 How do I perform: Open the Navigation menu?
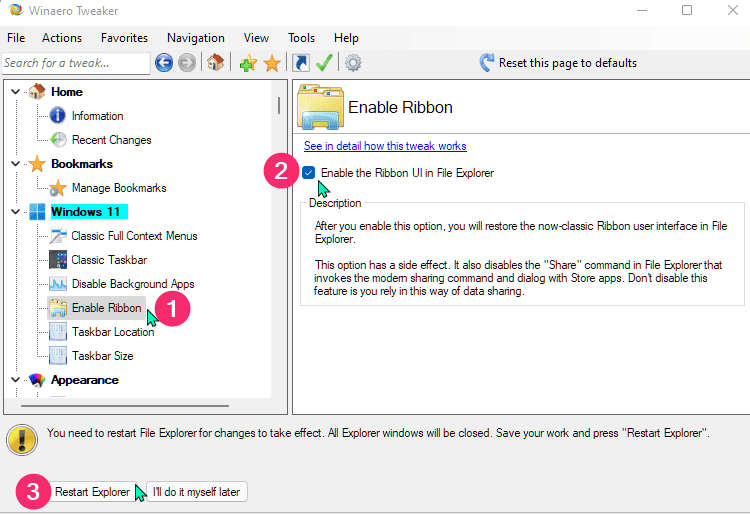[196, 38]
